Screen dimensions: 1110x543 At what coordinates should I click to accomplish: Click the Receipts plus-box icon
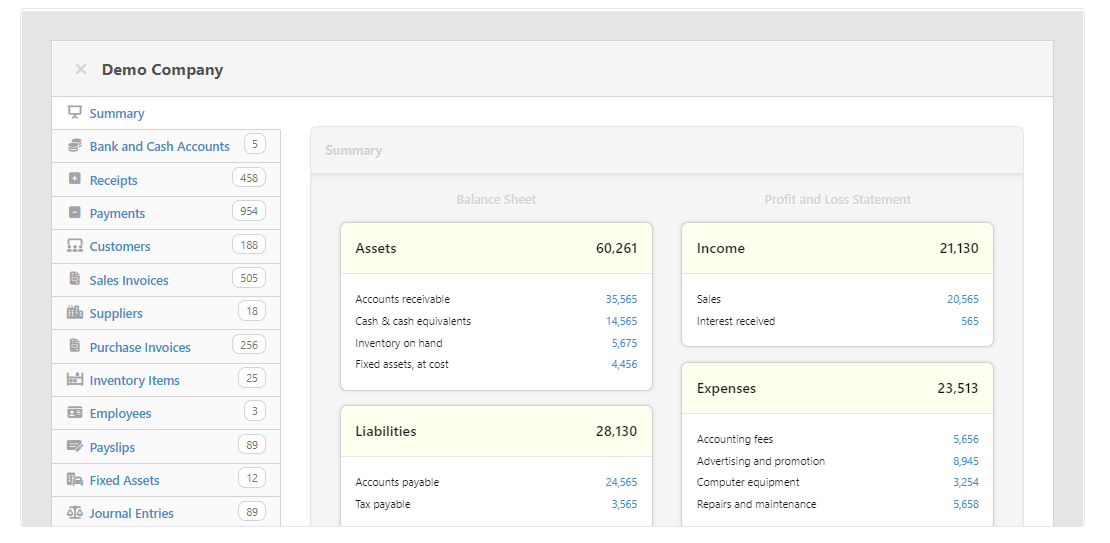pos(75,179)
